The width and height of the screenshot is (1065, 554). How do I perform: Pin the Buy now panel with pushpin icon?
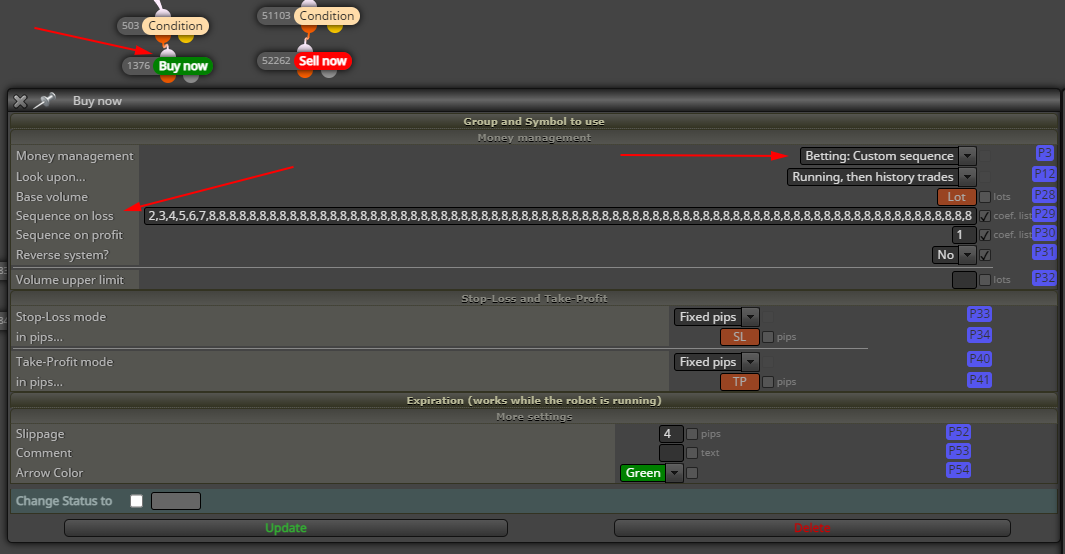click(x=44, y=101)
